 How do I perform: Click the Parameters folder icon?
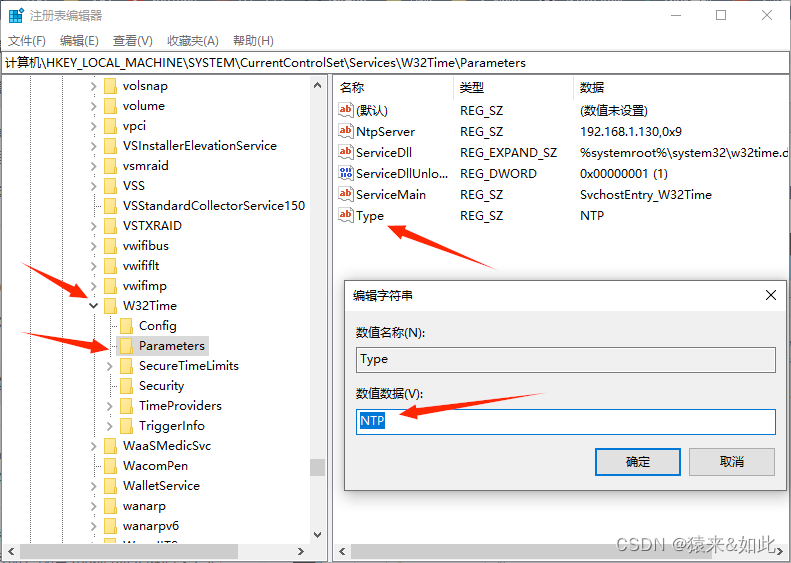[127, 346]
